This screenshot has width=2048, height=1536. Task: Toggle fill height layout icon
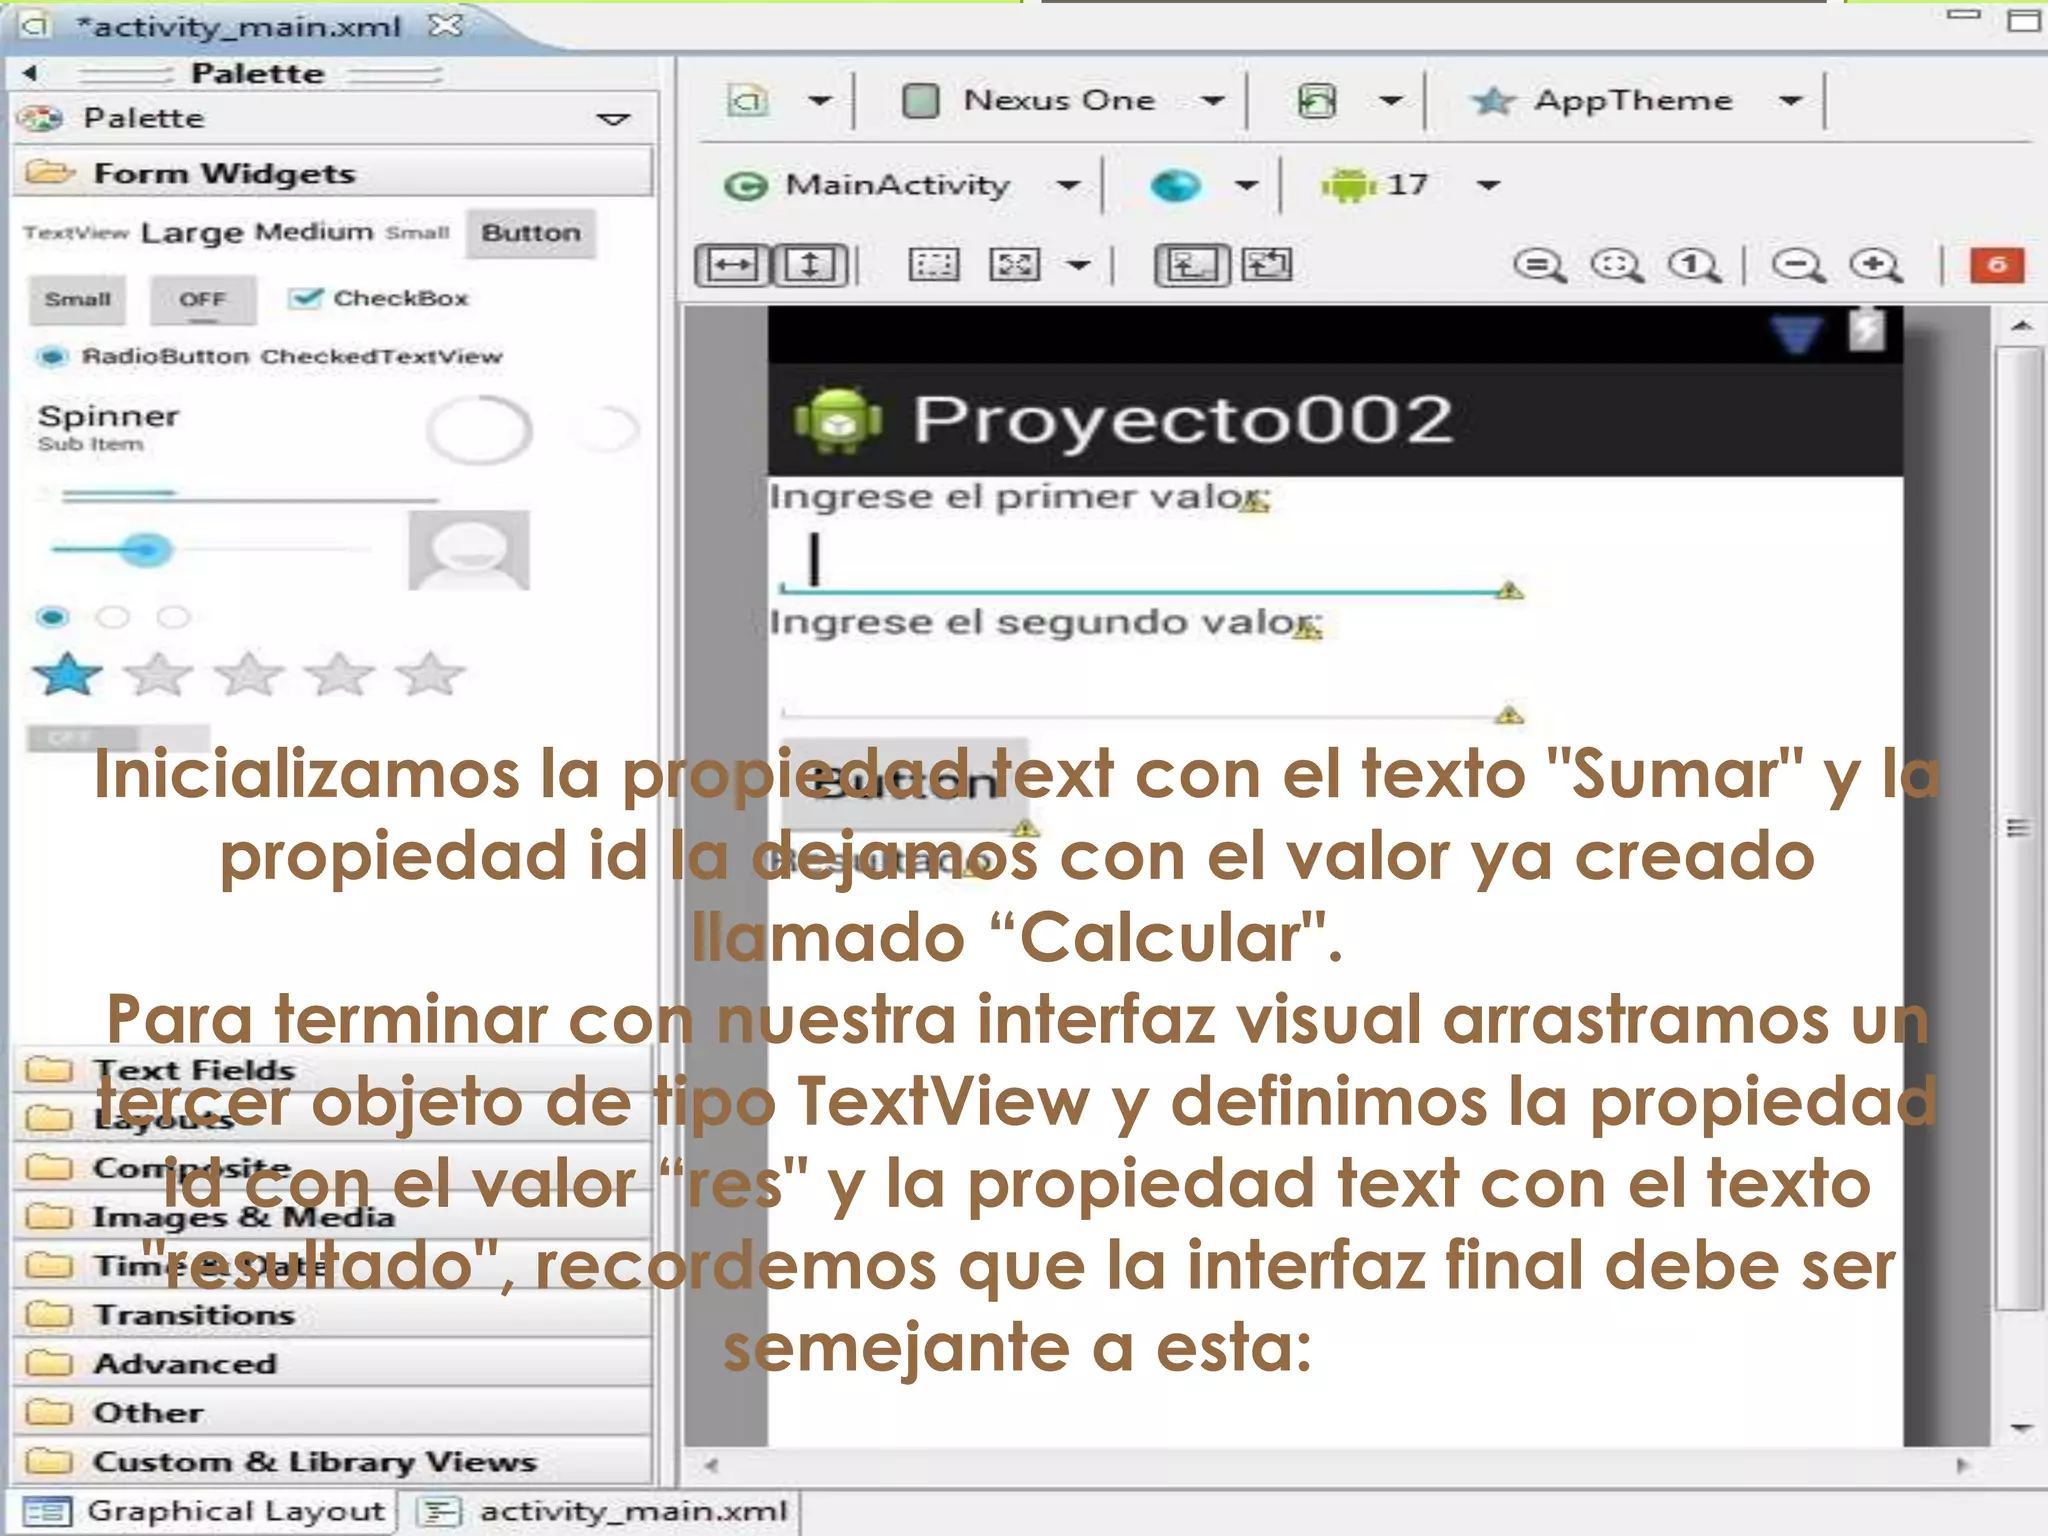point(811,265)
